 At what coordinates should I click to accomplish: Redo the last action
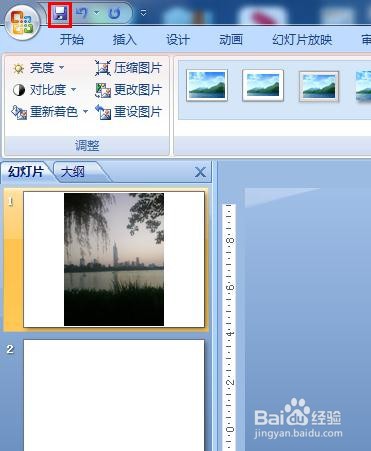point(114,13)
